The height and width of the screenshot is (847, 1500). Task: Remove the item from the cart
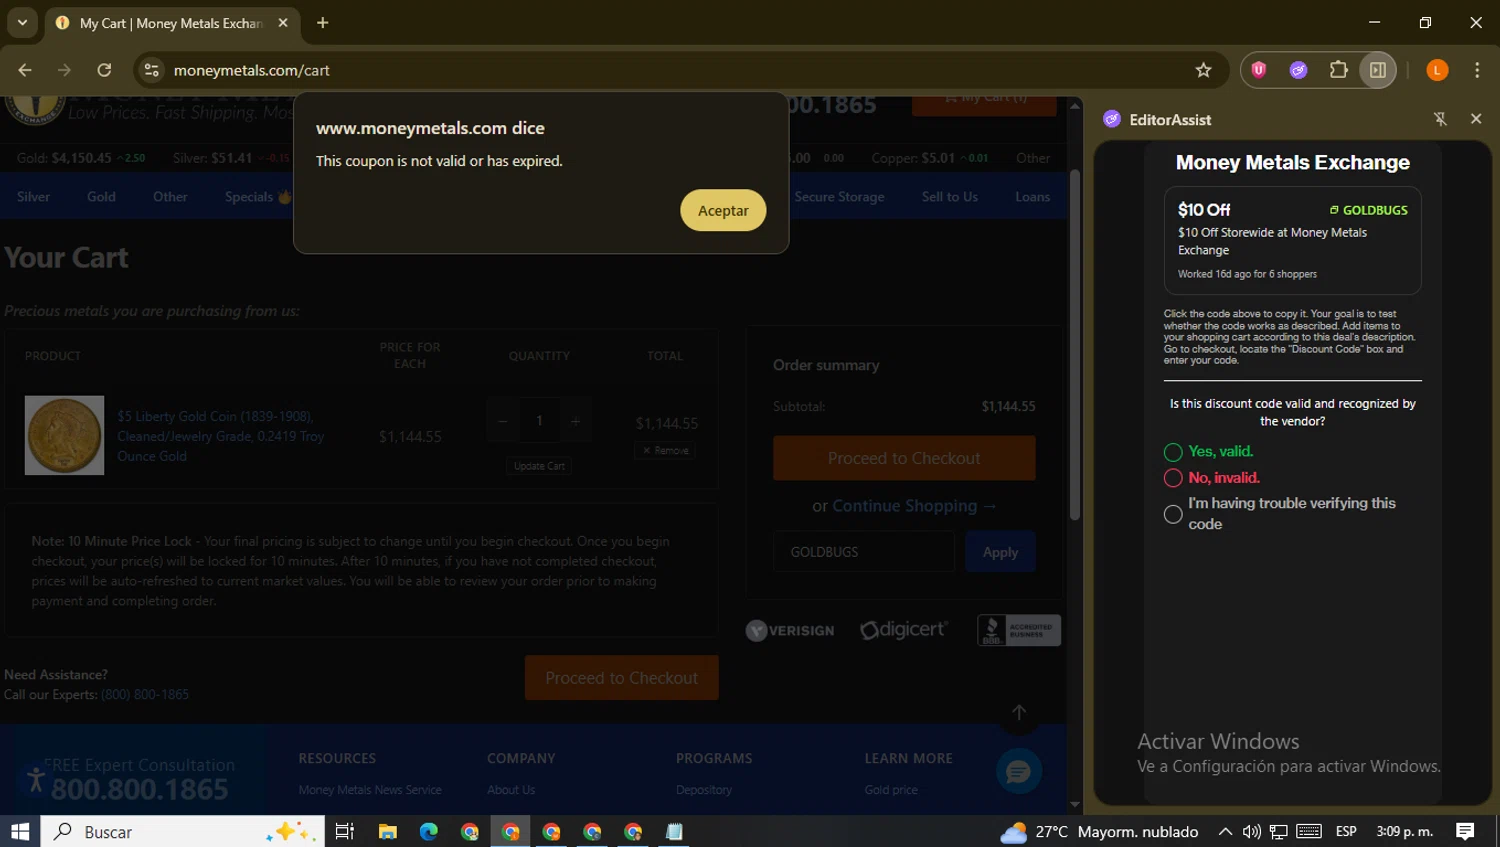(665, 451)
